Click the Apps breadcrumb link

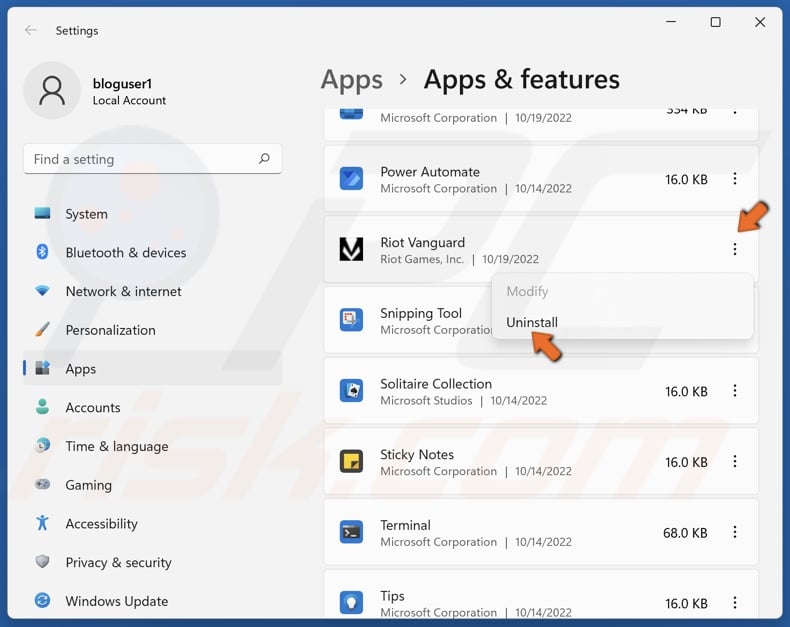point(352,80)
